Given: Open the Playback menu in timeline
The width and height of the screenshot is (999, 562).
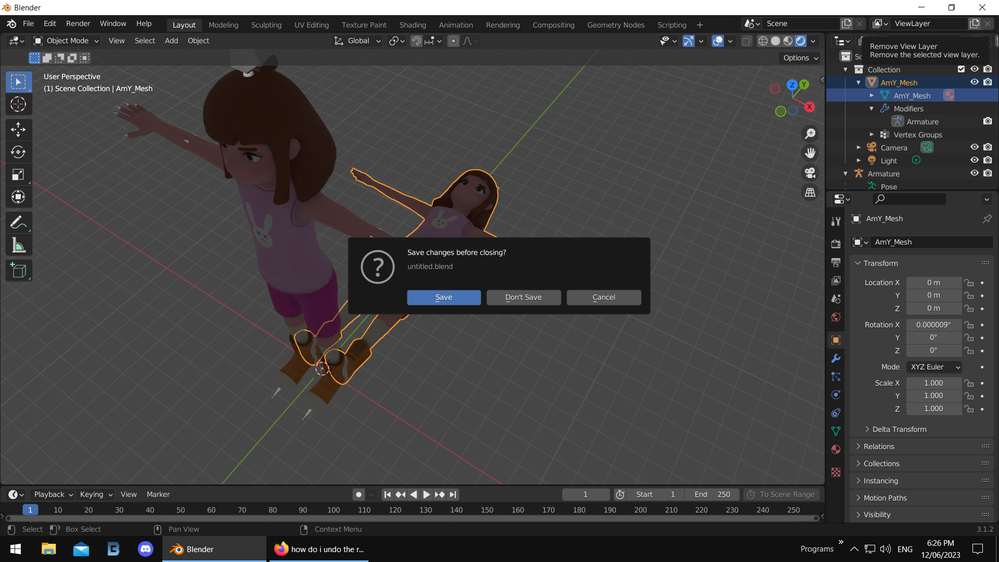Looking at the screenshot, I should point(53,494).
